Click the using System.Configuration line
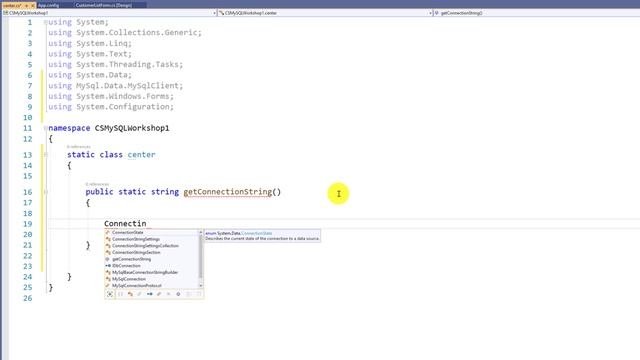Image resolution: width=640 pixels, height=360 pixels. [x=111, y=107]
